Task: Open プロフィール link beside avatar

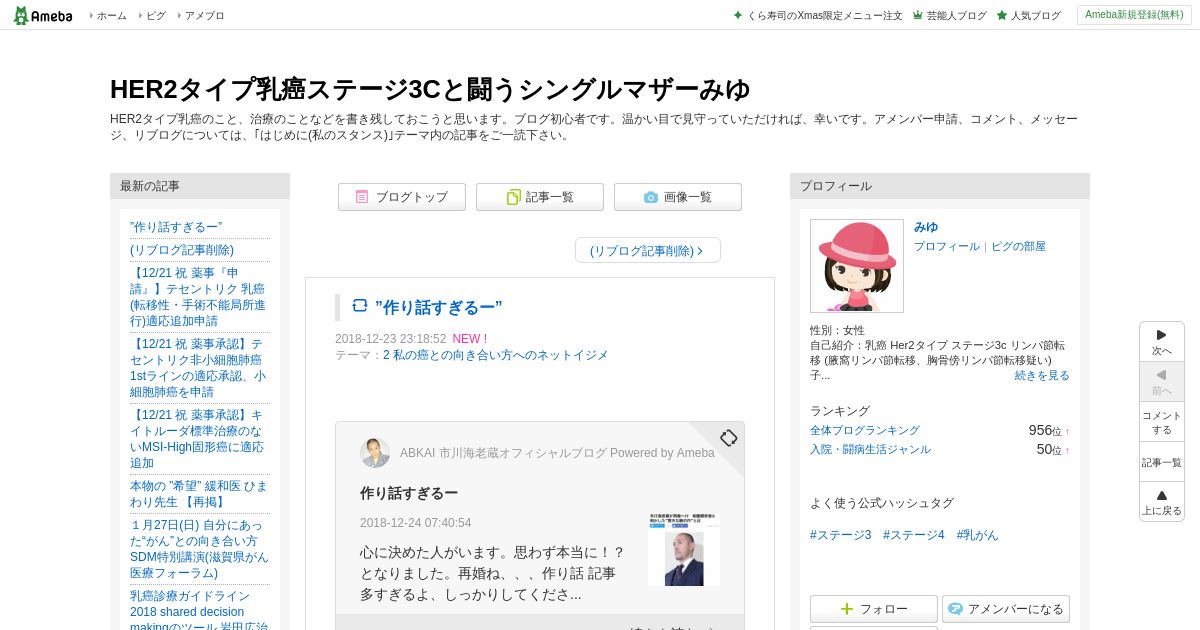Action: tap(947, 246)
